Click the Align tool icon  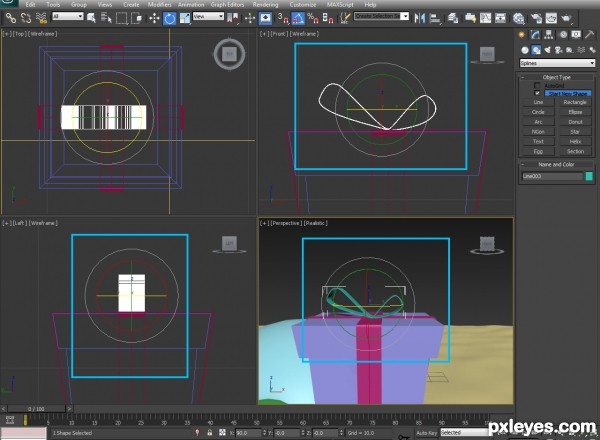[435, 18]
